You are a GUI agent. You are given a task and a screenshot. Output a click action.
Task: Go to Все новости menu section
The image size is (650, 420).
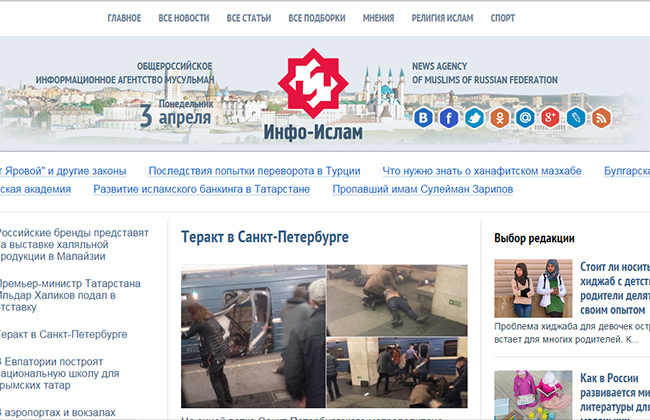point(186,18)
